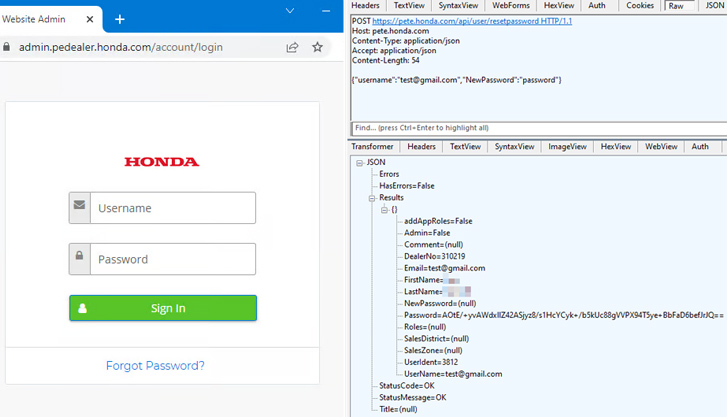Open the WebForms tab

pyautogui.click(x=511, y=6)
